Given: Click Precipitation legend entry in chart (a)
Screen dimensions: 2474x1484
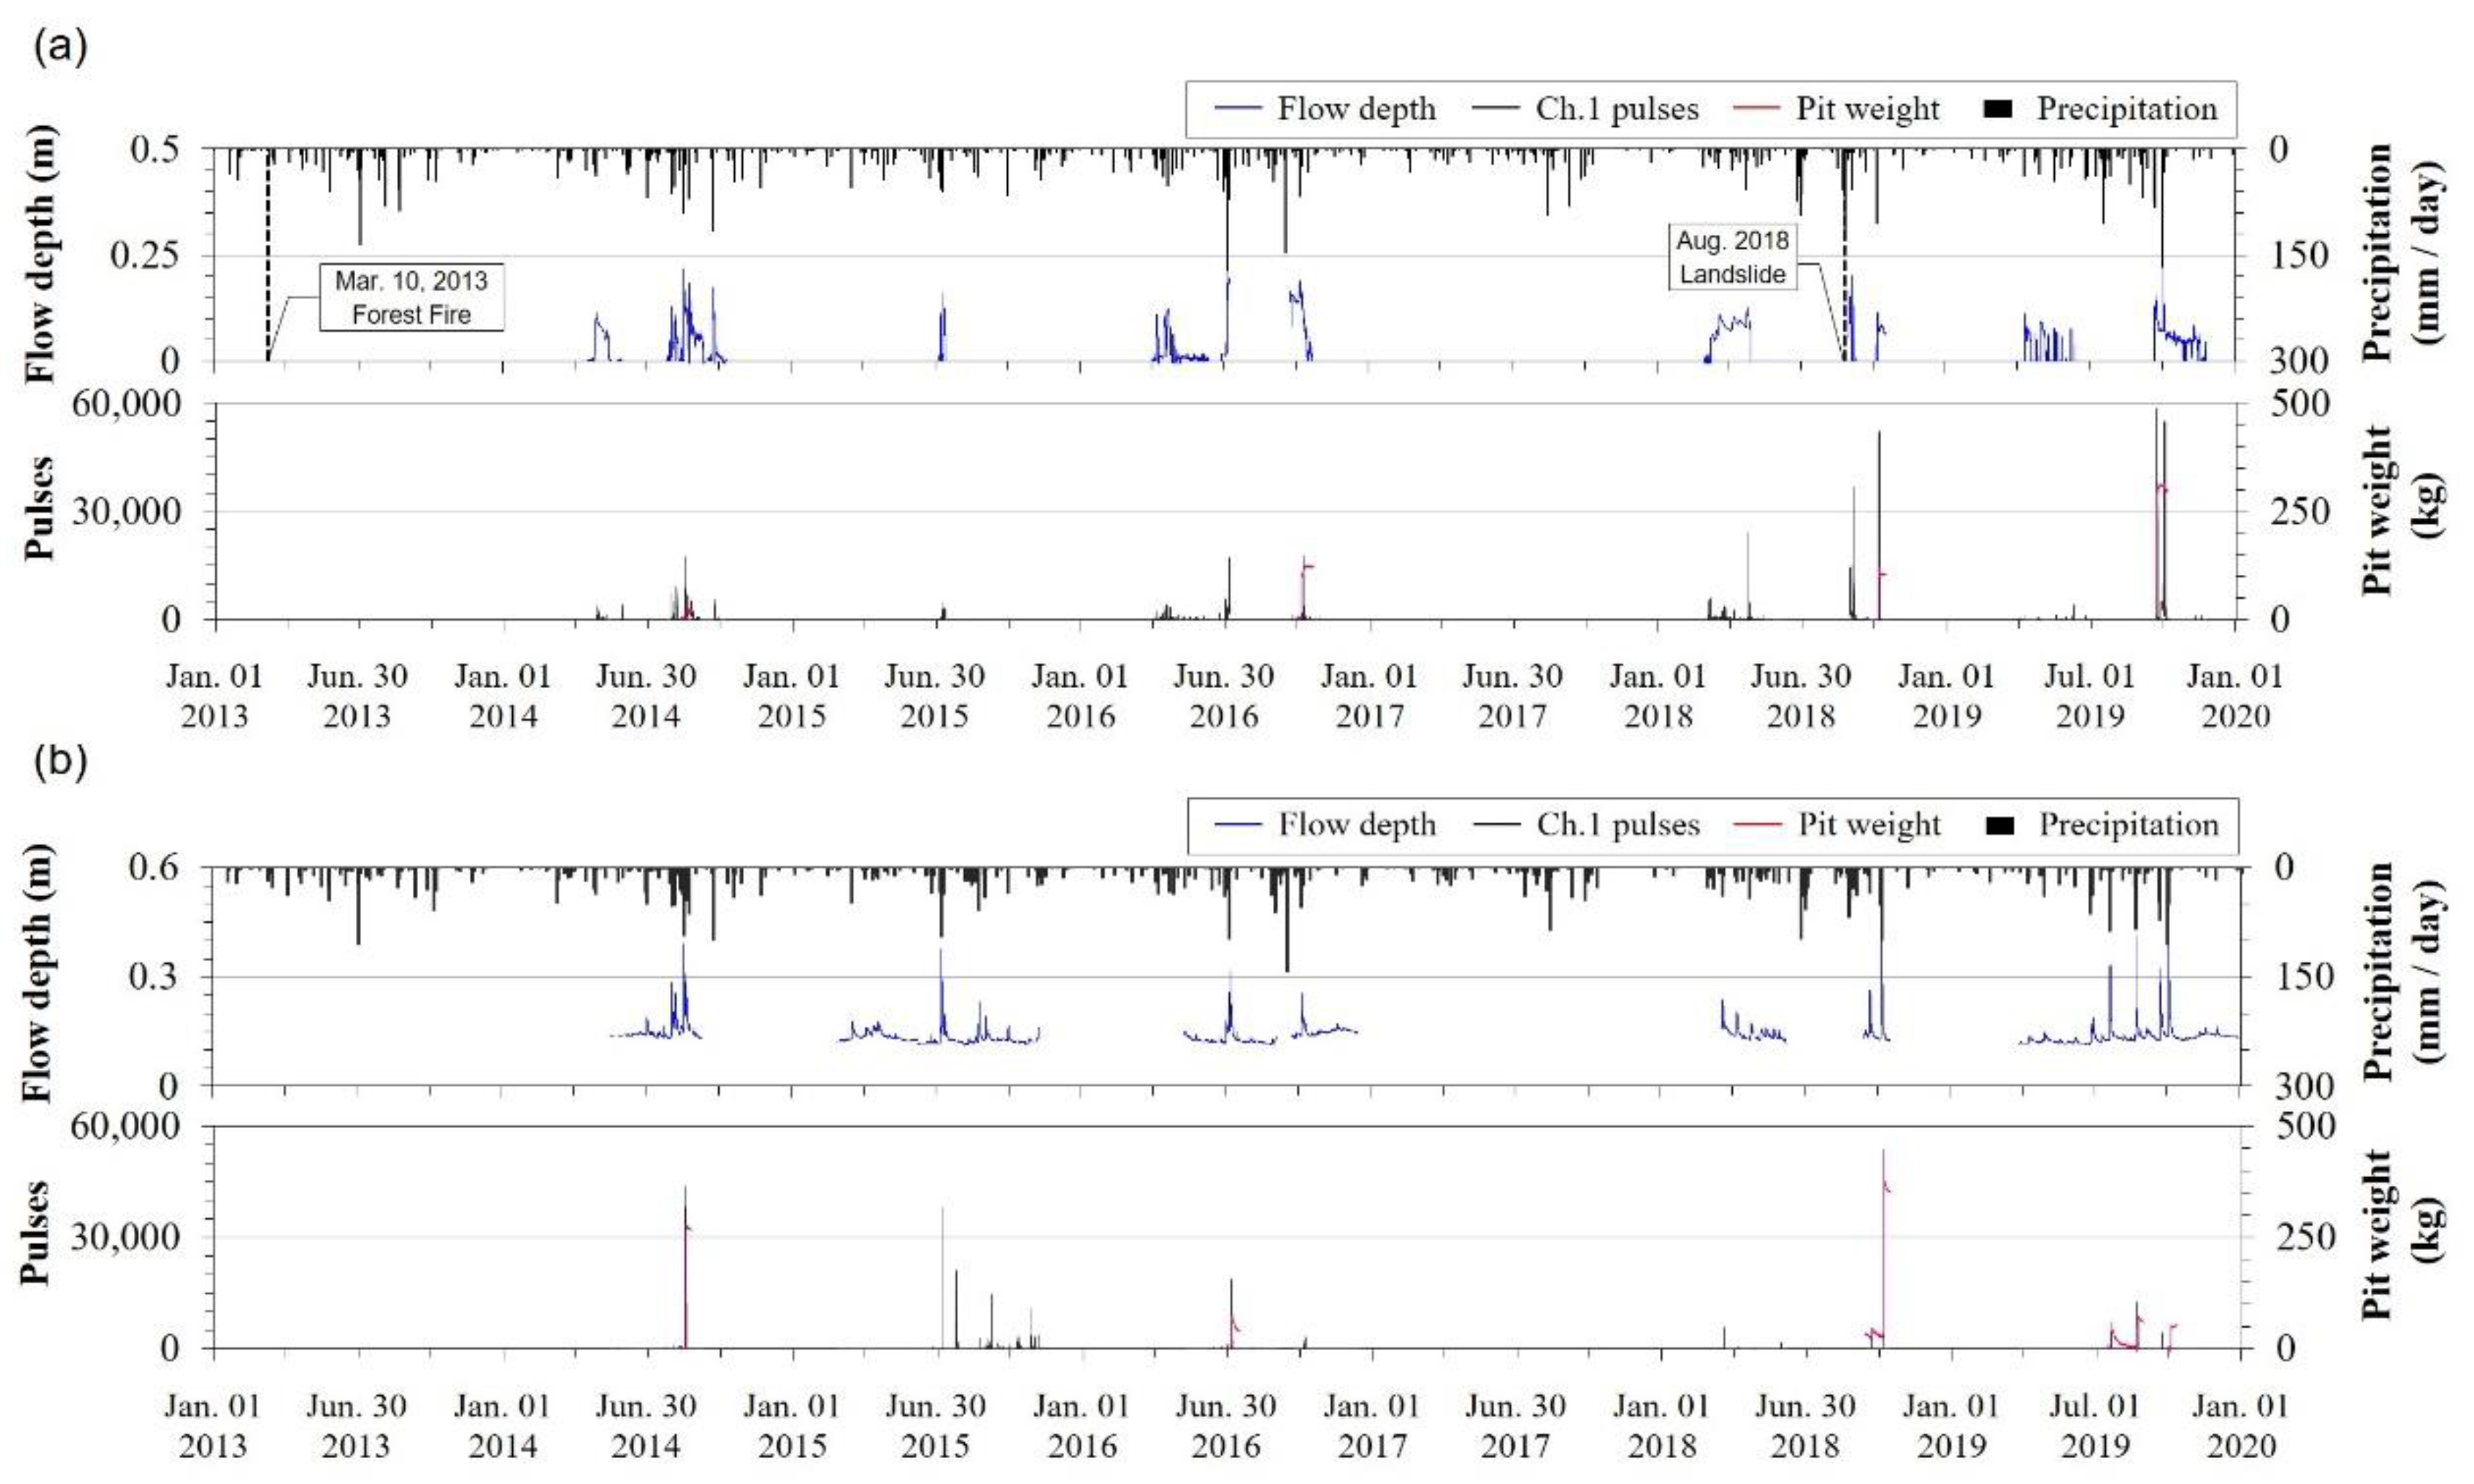Looking at the screenshot, I should (x=2126, y=109).
